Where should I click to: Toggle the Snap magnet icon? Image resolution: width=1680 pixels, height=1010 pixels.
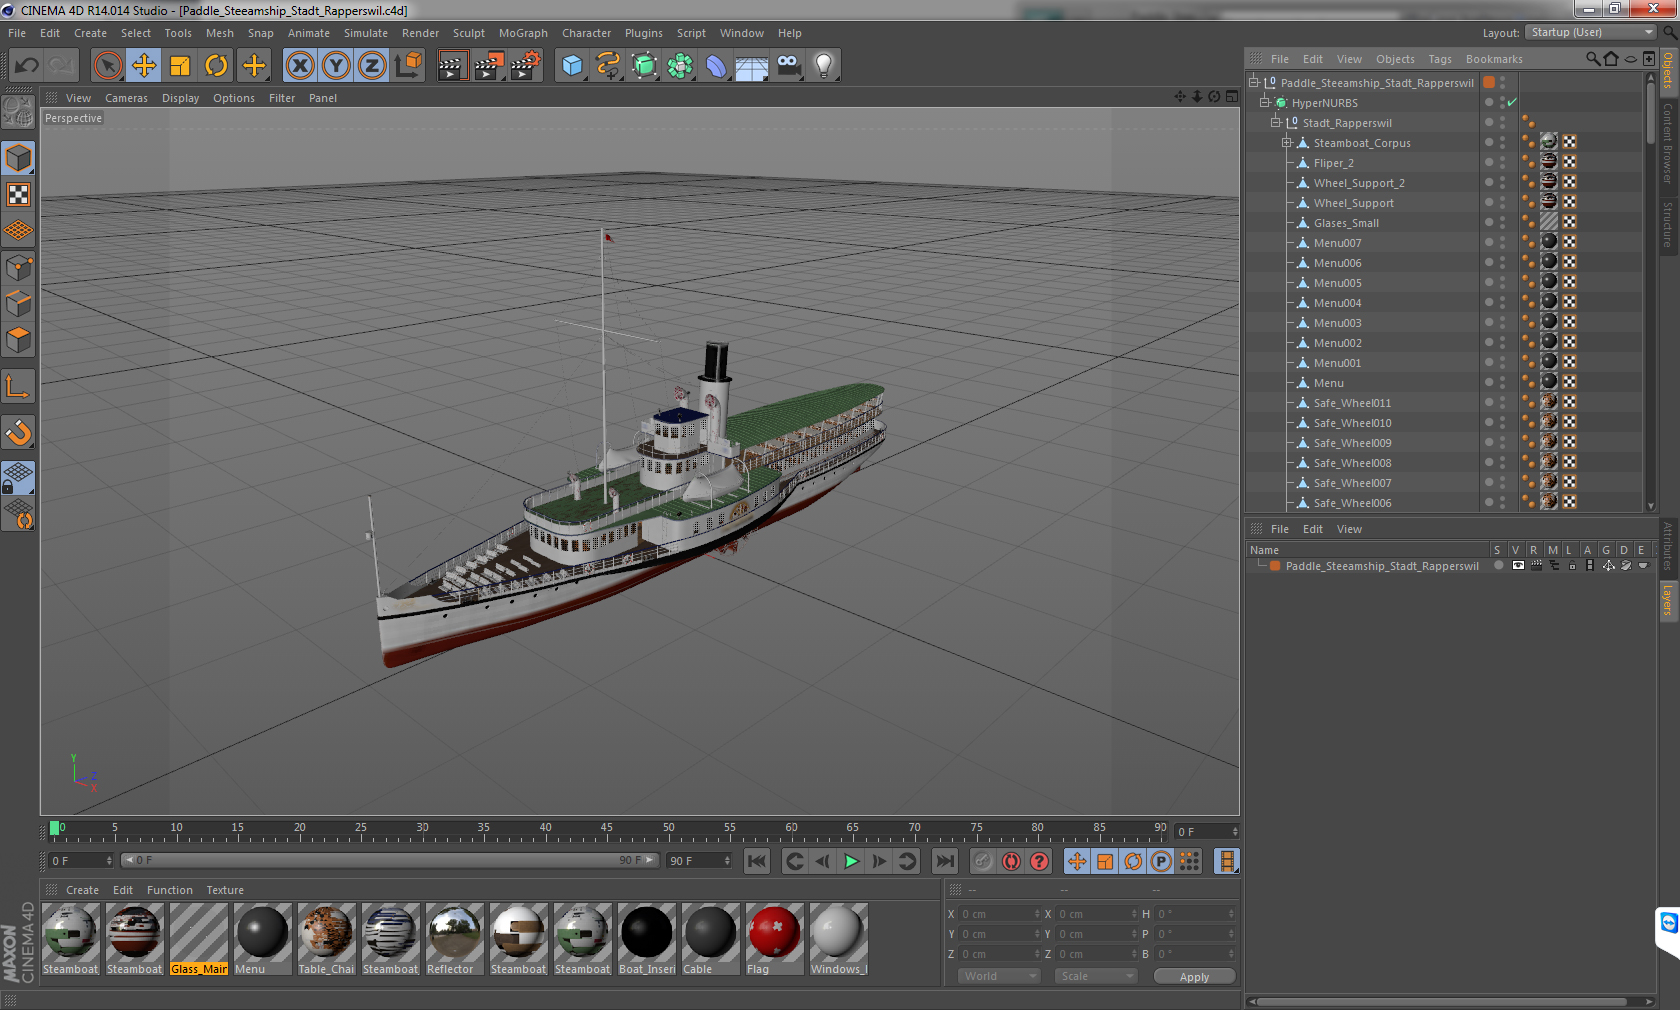point(19,432)
